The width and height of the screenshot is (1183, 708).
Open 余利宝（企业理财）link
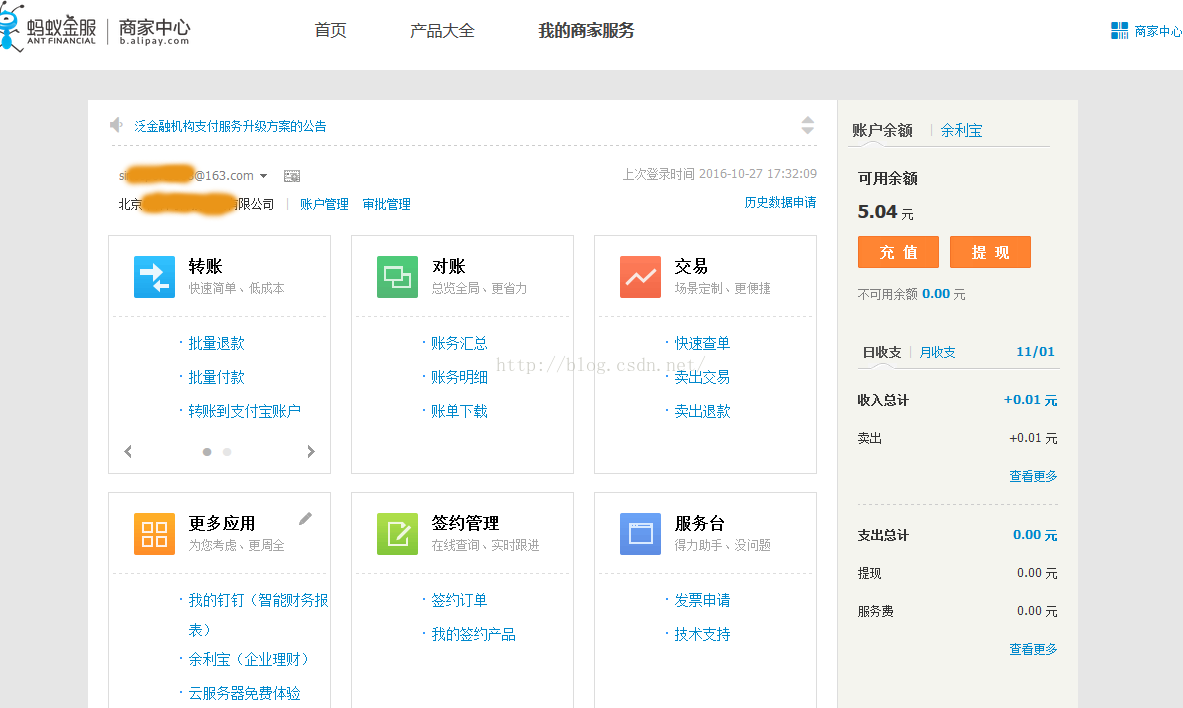[249, 659]
